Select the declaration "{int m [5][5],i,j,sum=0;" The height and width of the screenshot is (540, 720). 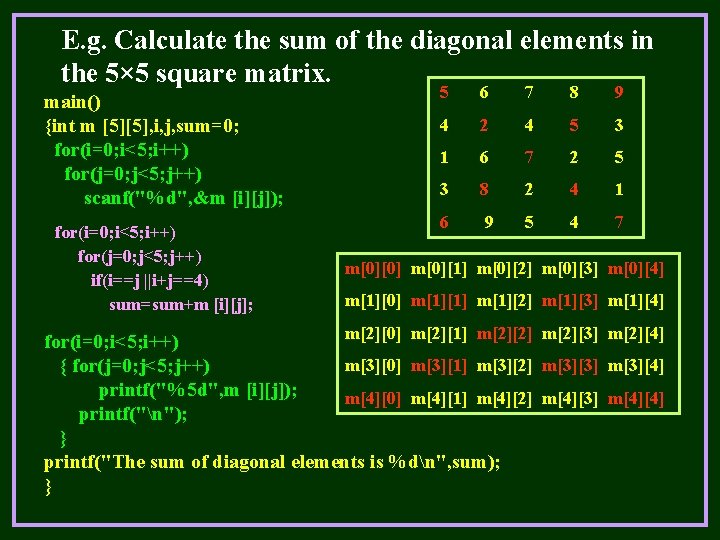[142, 126]
